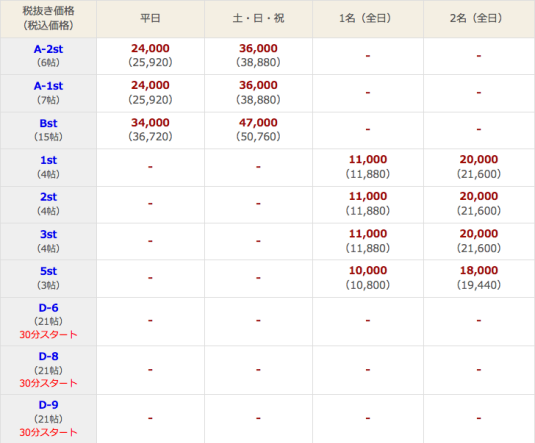The height and width of the screenshot is (443, 535).
Task: Click 30分スタート text under D-6
Action: pyautogui.click(x=48, y=334)
